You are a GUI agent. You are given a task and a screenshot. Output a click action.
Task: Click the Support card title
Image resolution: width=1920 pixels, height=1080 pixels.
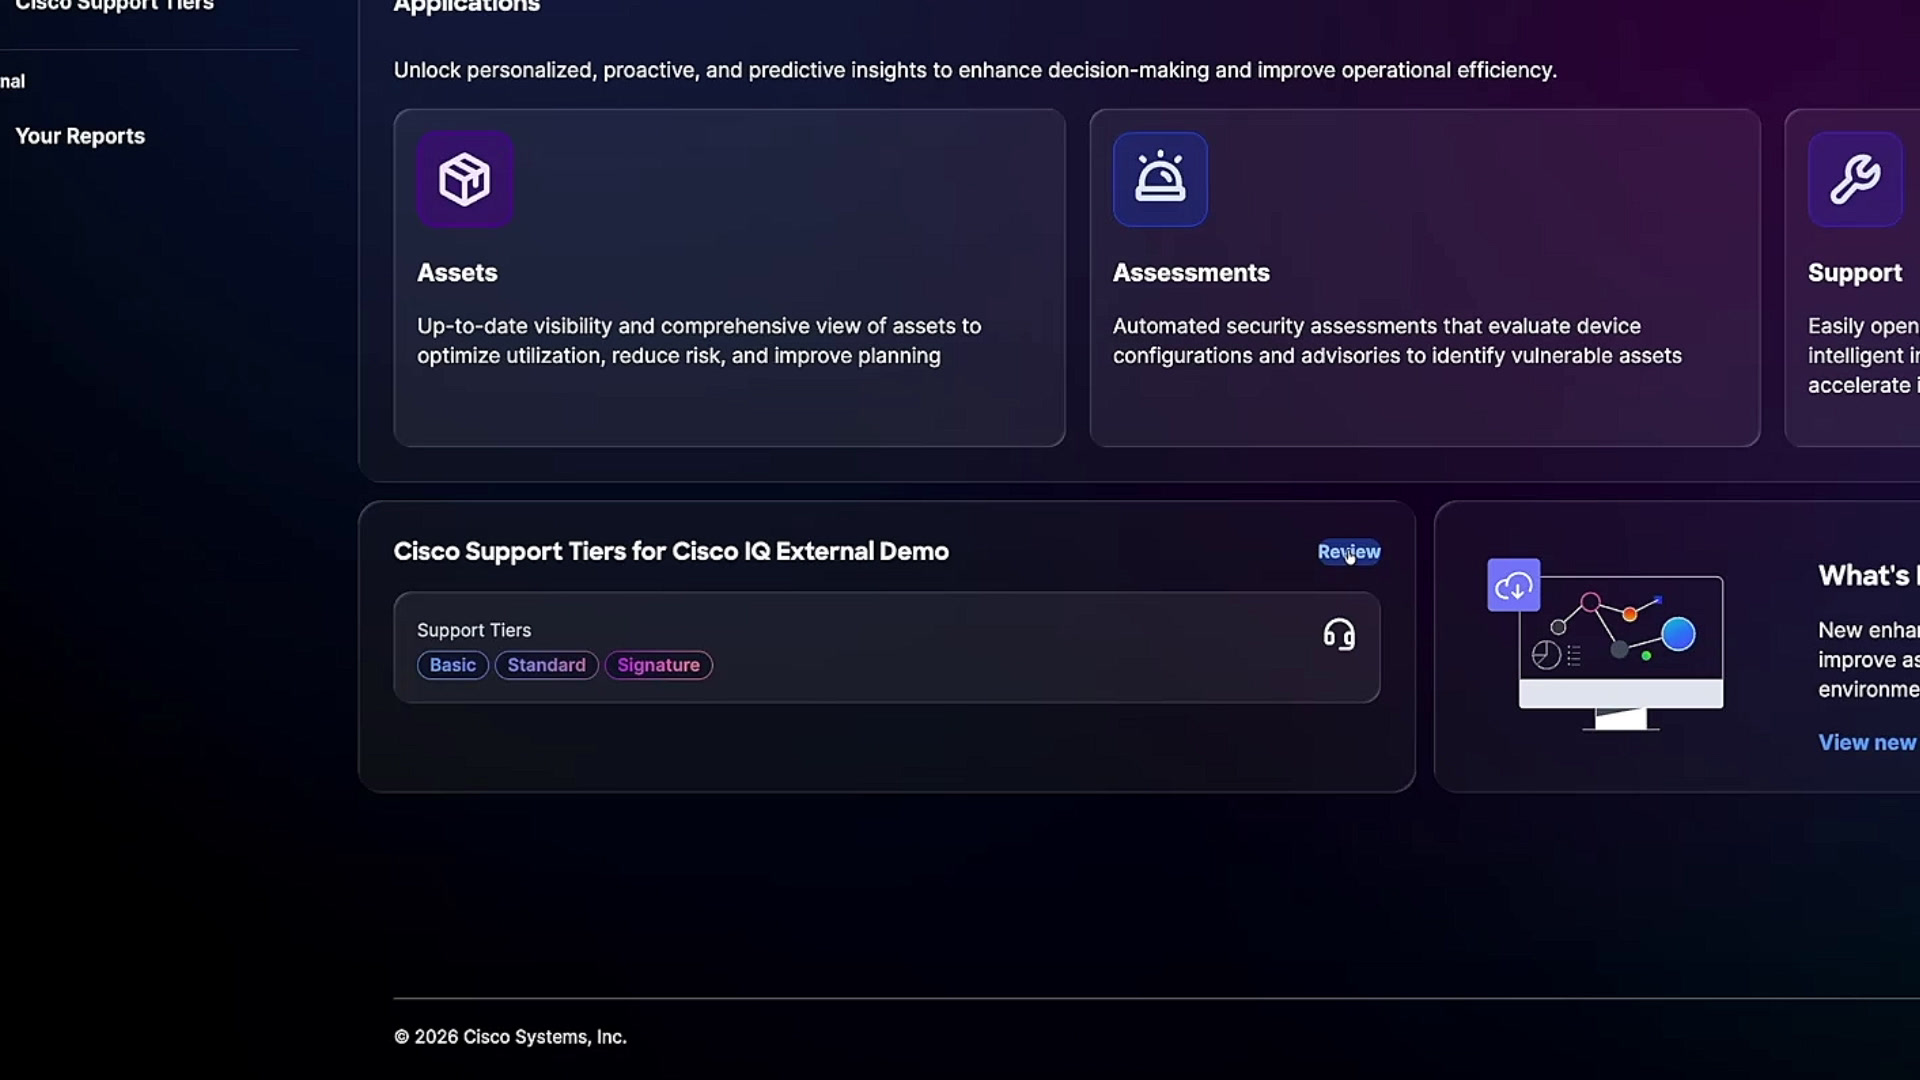click(1855, 272)
